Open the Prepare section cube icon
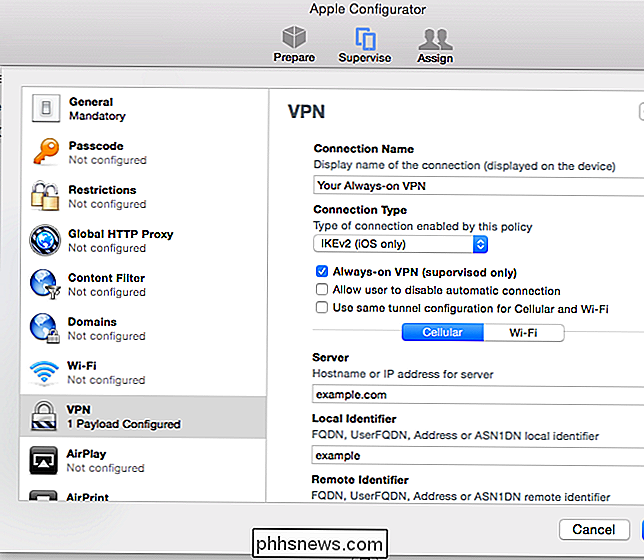Image resolution: width=644 pixels, height=560 pixels. click(x=294, y=37)
